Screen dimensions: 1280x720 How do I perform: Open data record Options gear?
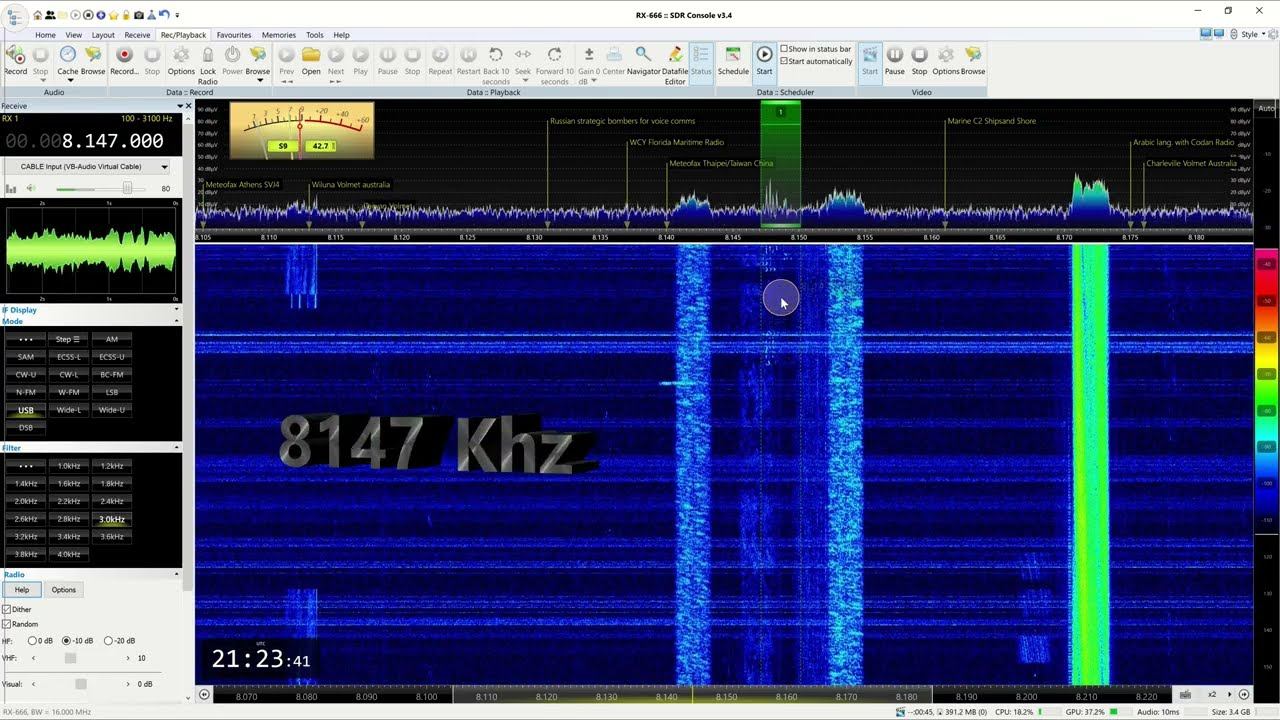tap(181, 60)
